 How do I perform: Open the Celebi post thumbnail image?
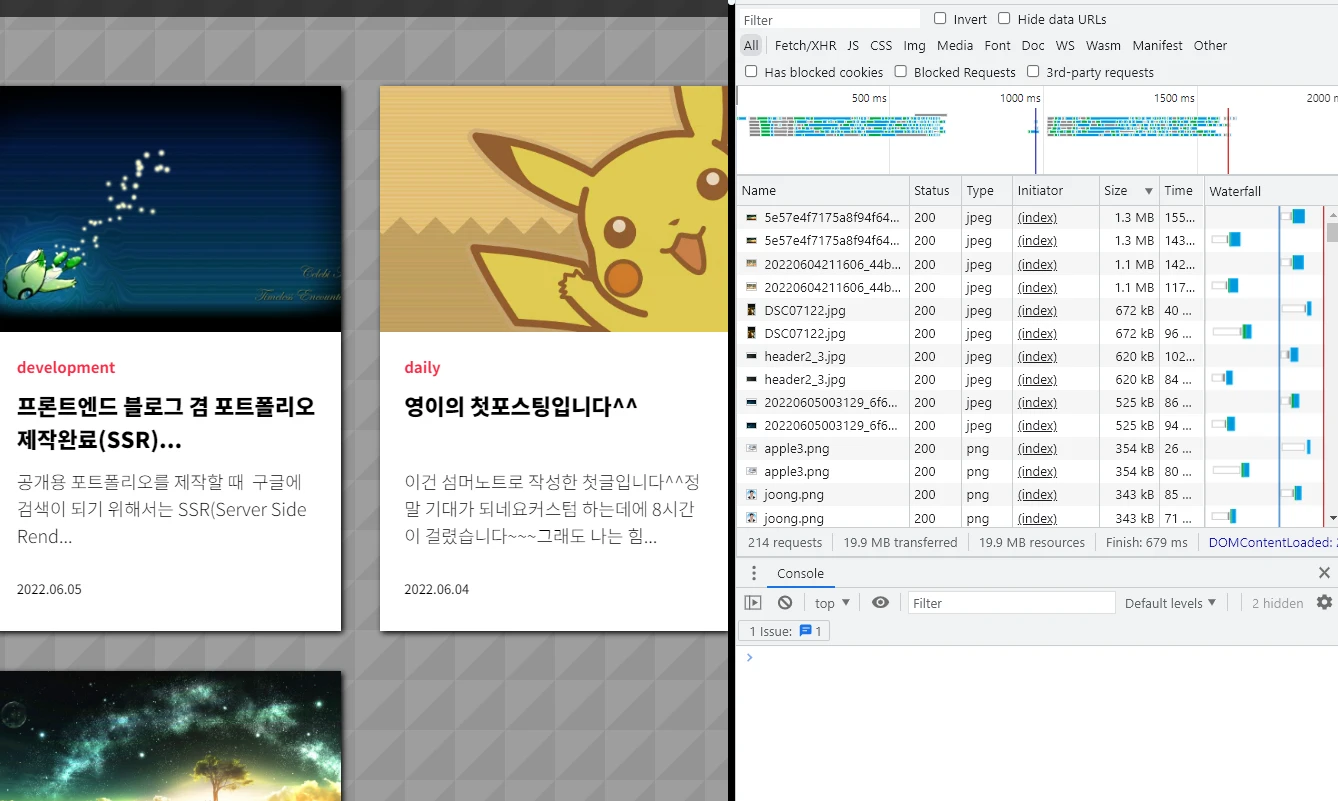pyautogui.click(x=170, y=209)
